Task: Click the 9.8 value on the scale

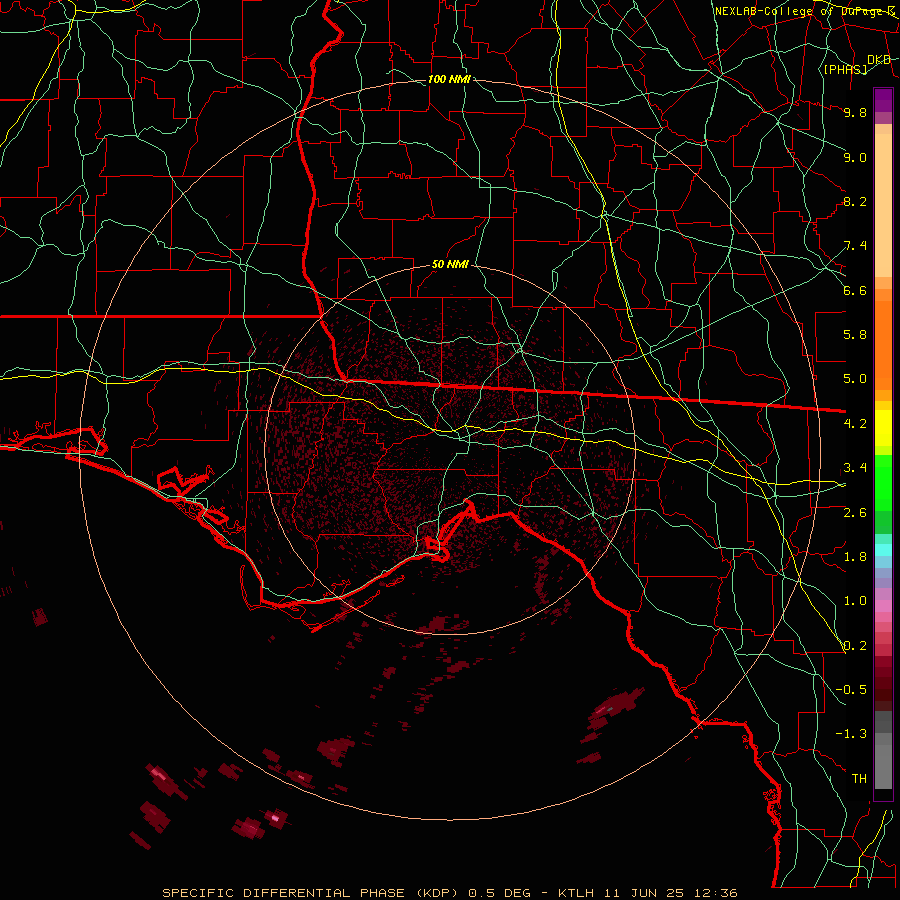Action: [x=855, y=112]
